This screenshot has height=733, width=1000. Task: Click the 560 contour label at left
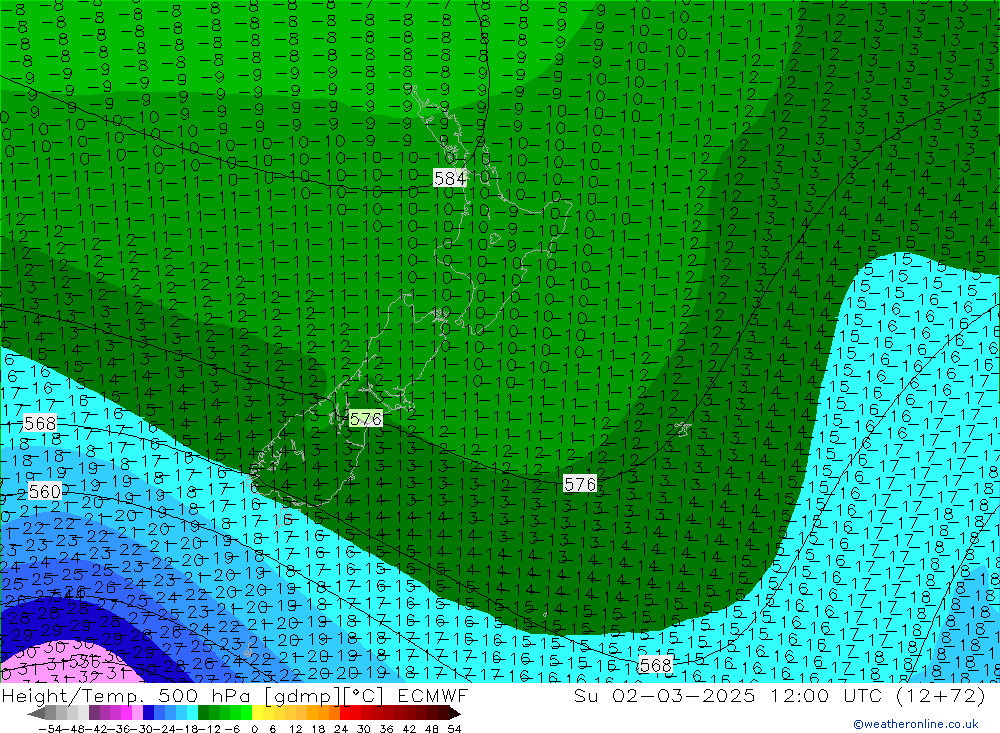click(45, 491)
